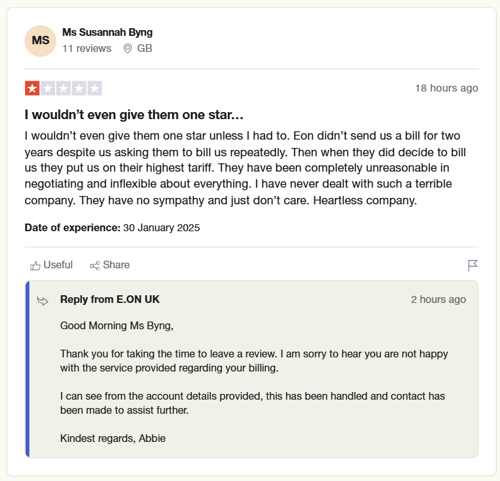500x481 pixels.
Task: View the reviewer's 11 reviews count
Action: tap(87, 48)
